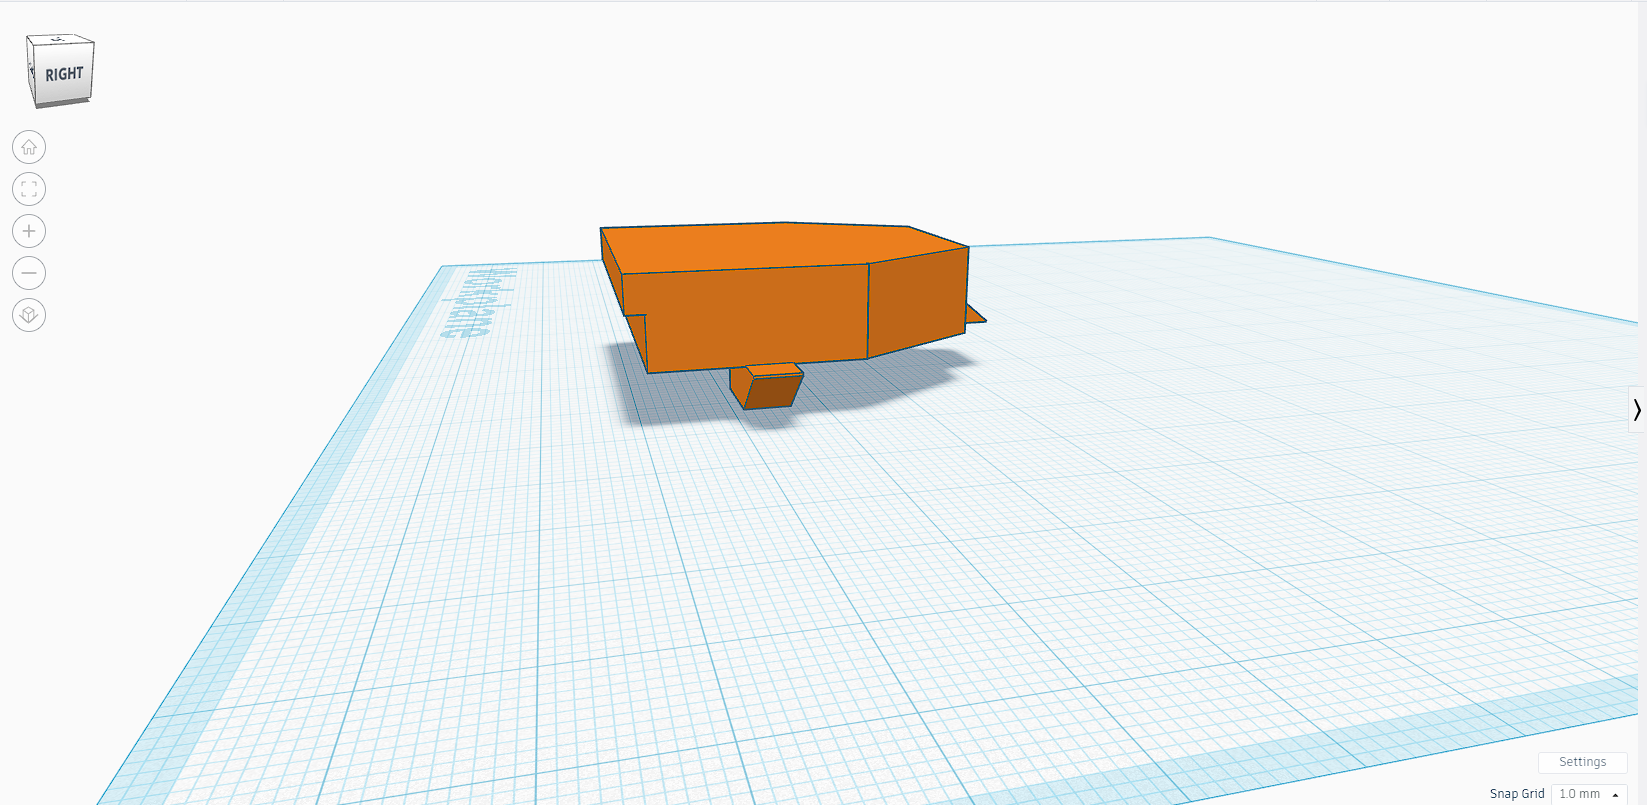Switch to orthographic view using cube icon
The height and width of the screenshot is (805, 1647).
pos(29,315)
